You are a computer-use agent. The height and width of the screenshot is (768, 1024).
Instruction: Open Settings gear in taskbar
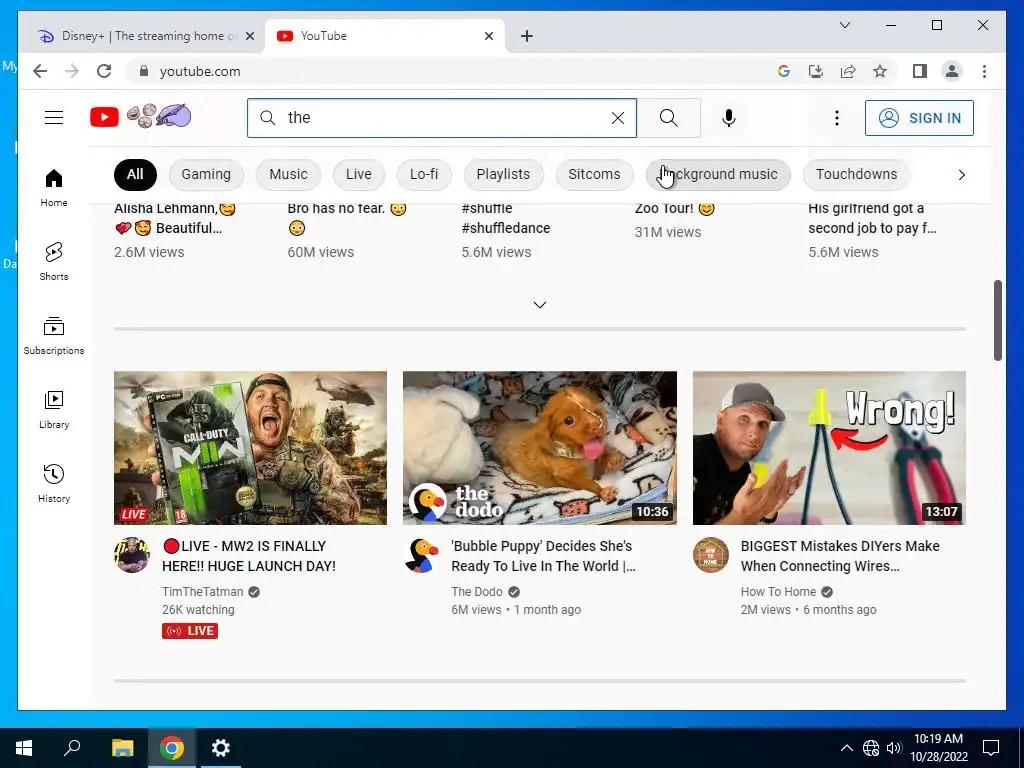point(221,748)
